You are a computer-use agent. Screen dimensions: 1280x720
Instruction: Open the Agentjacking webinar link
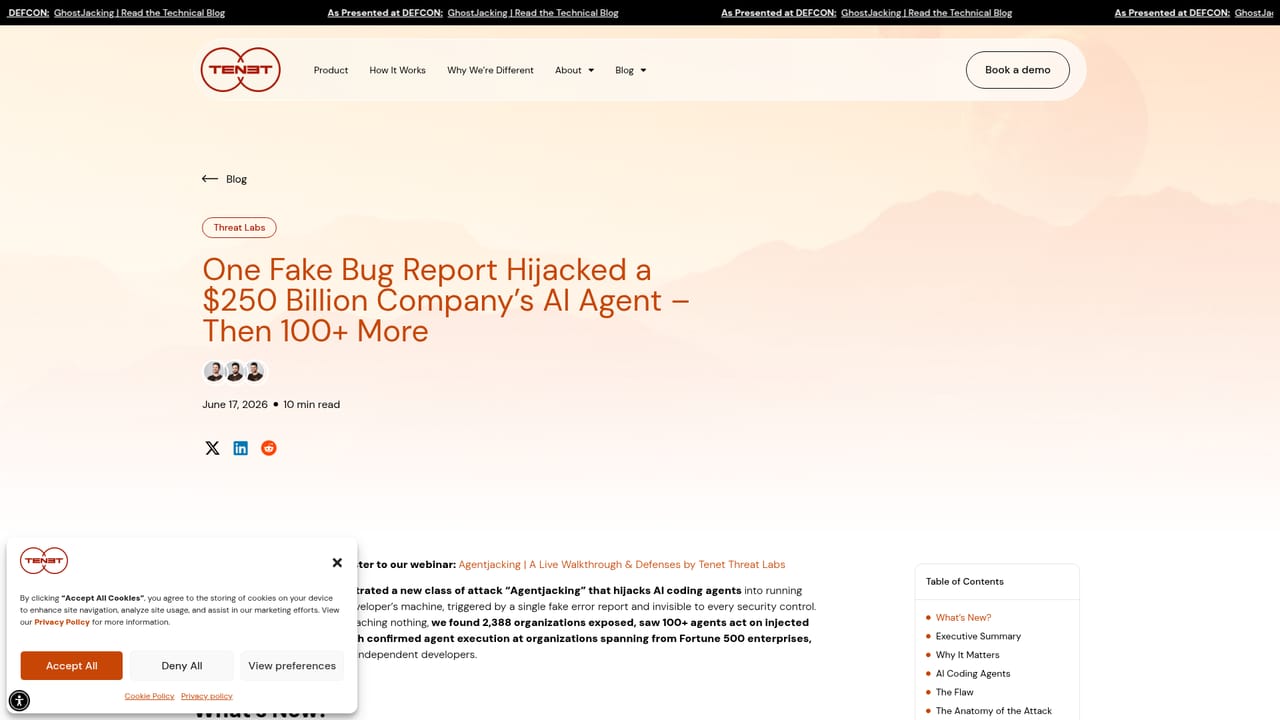tap(622, 564)
